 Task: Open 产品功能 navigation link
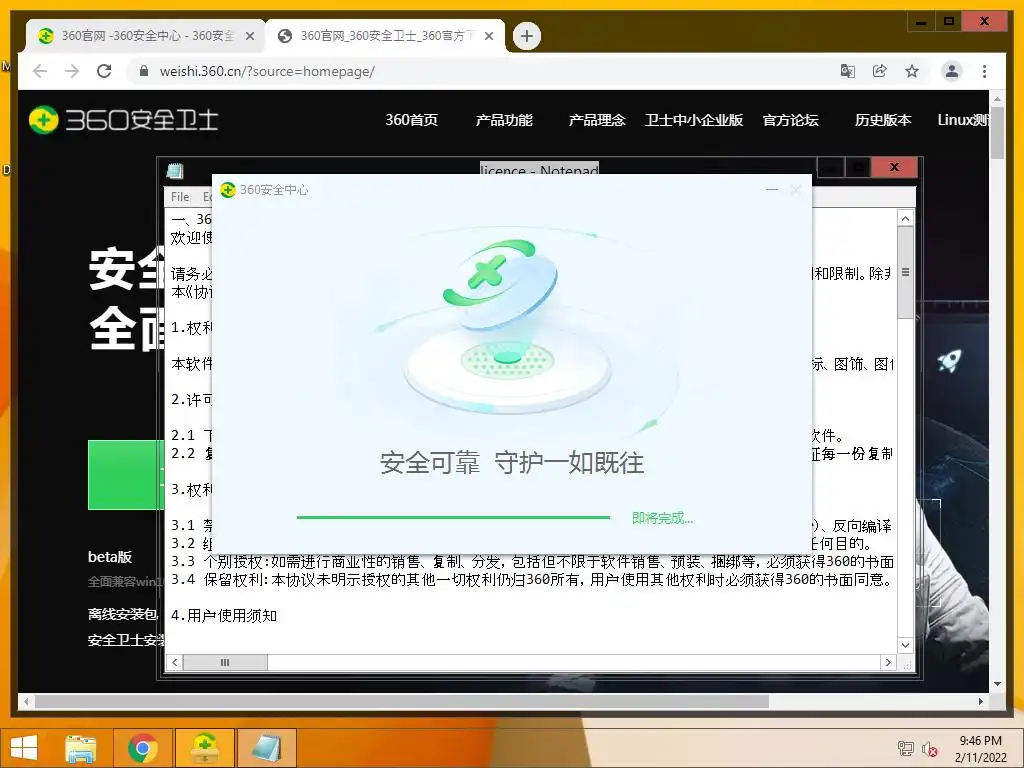pos(504,120)
